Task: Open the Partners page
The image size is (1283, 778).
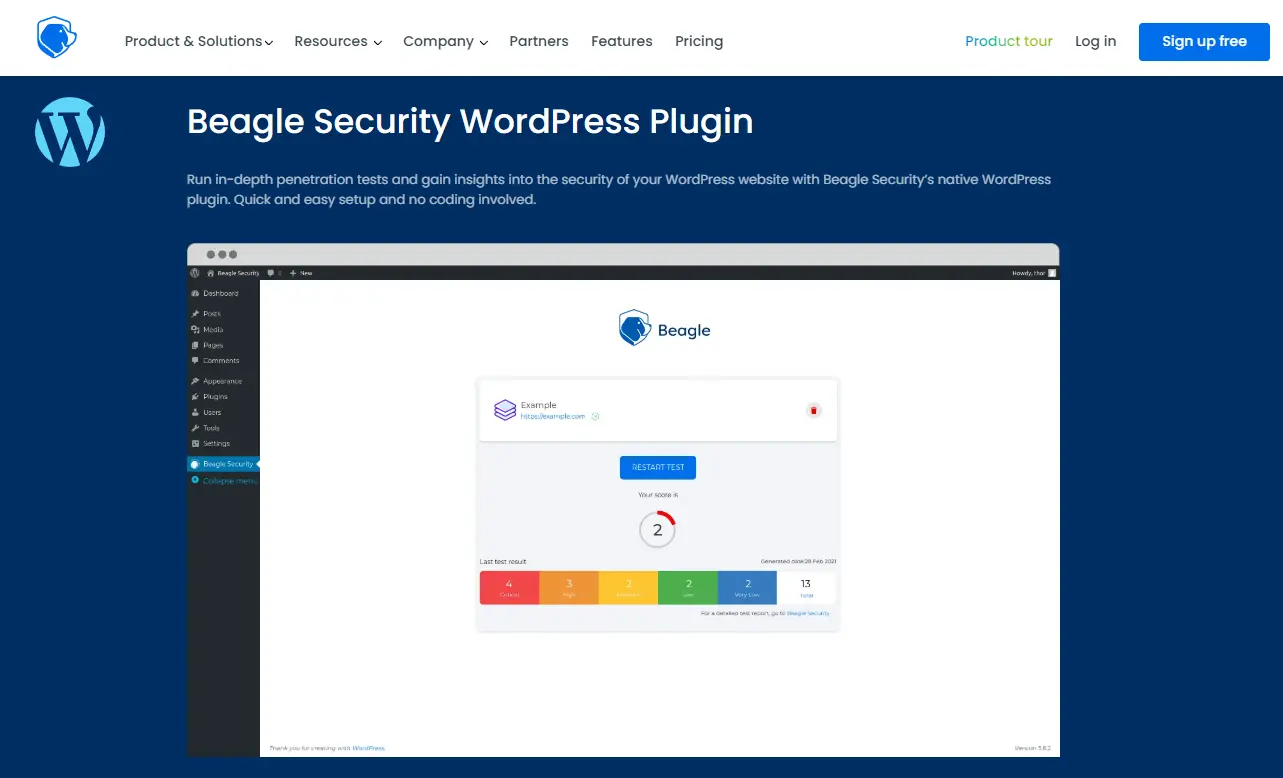Action: (539, 41)
